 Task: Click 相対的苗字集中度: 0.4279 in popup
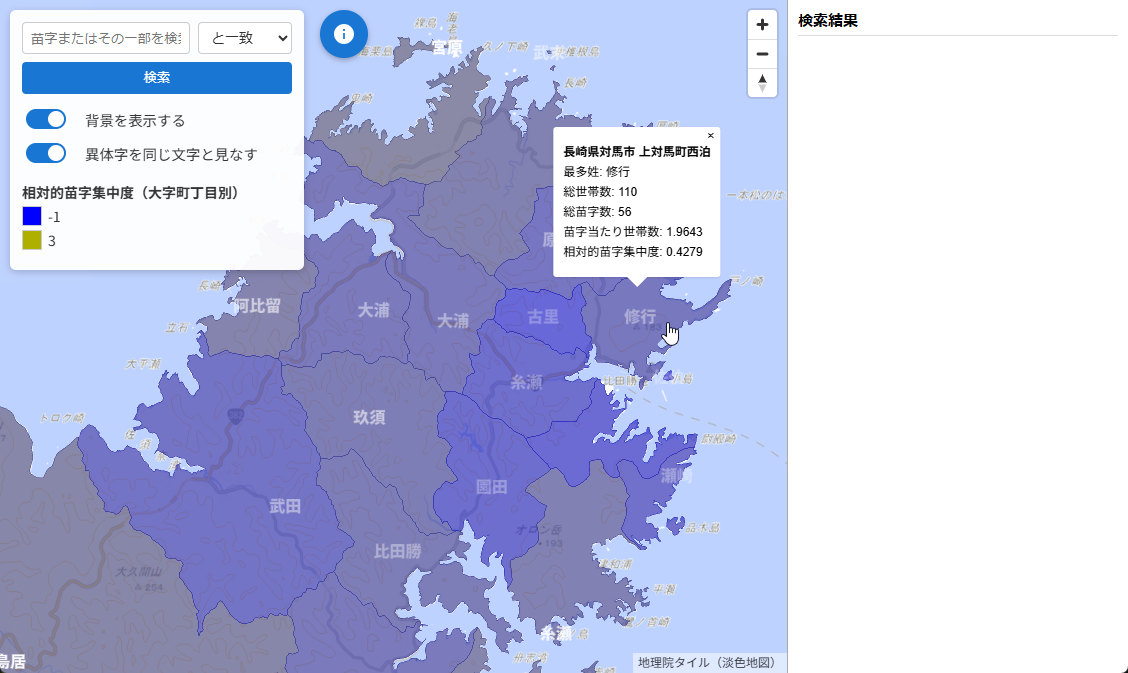point(633,252)
